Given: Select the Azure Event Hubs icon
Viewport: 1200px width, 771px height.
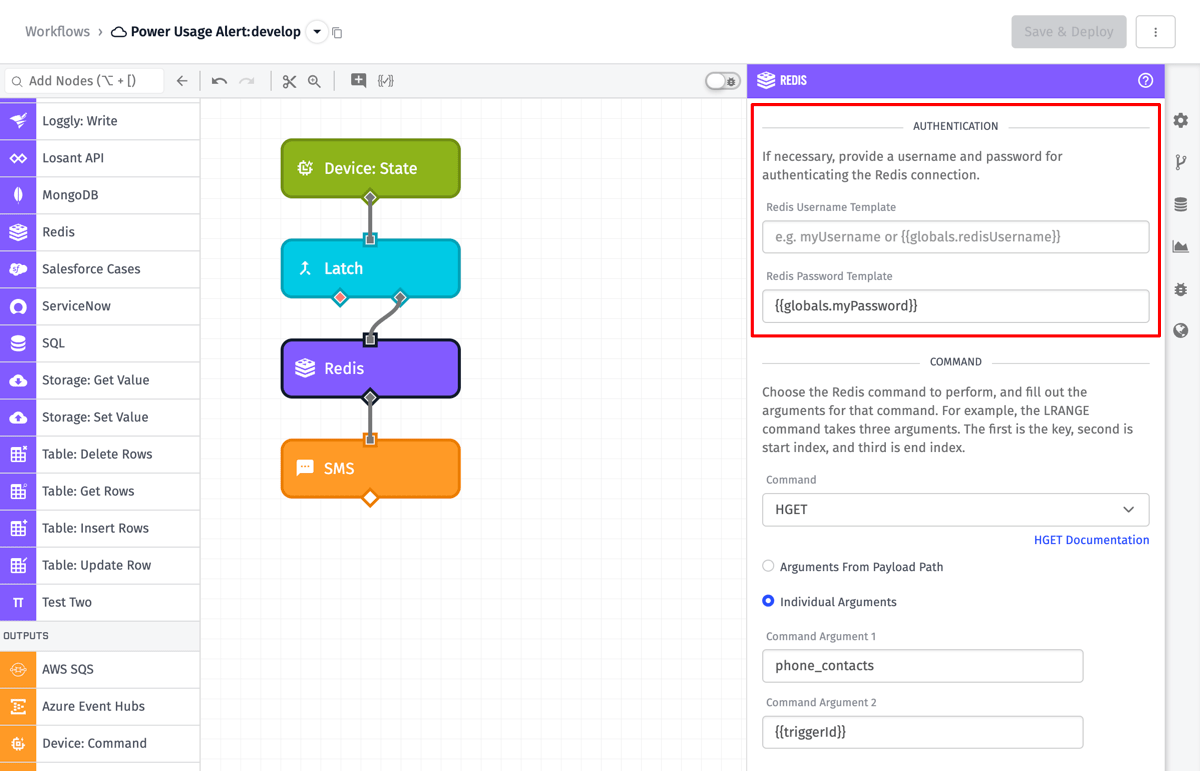Looking at the screenshot, I should click(x=18, y=706).
